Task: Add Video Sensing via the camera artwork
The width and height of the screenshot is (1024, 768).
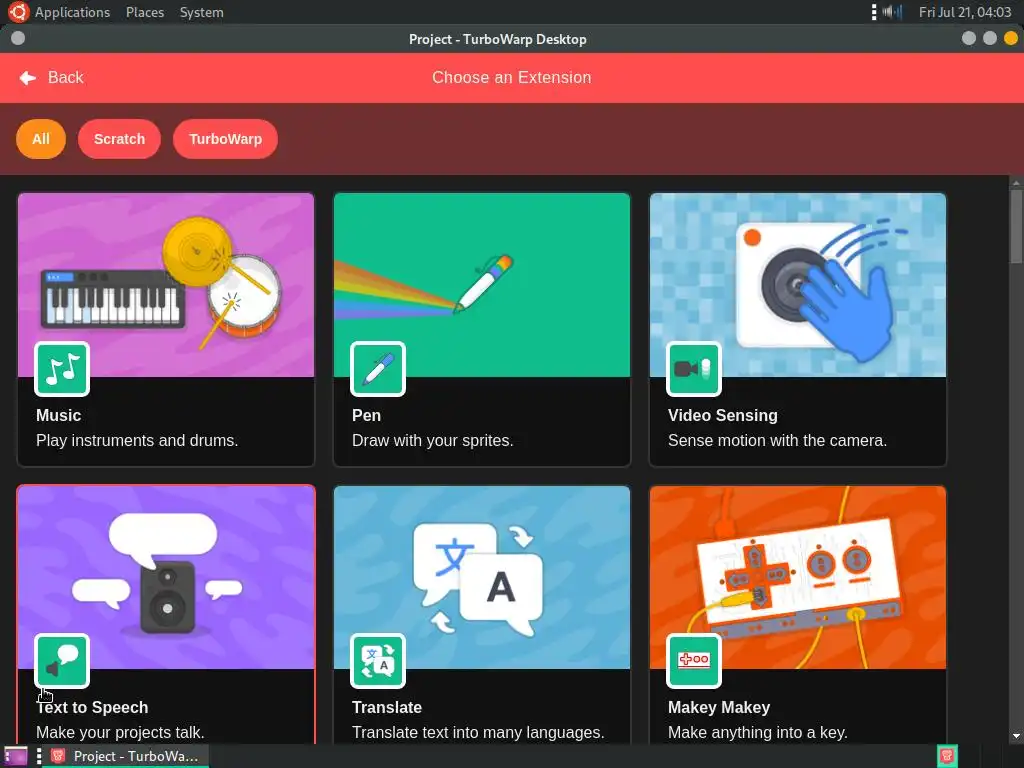Action: pos(797,285)
